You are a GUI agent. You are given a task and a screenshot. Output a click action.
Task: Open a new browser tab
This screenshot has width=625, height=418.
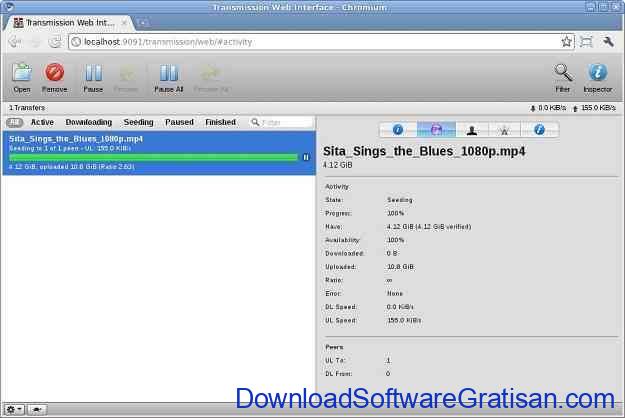point(143,23)
